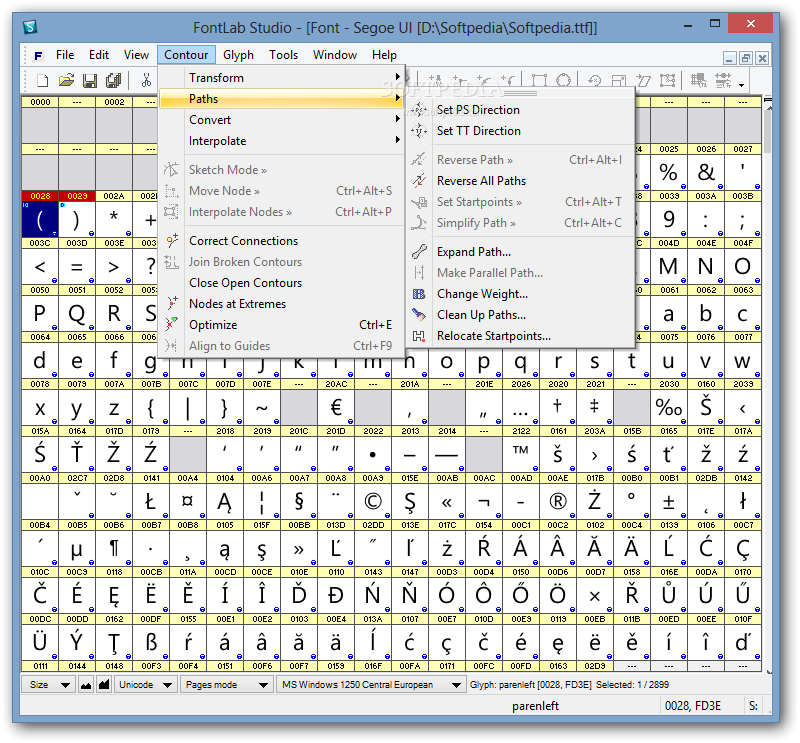Increase glyph cell size with large mountain icon
The image size is (800, 743).
tap(104, 685)
